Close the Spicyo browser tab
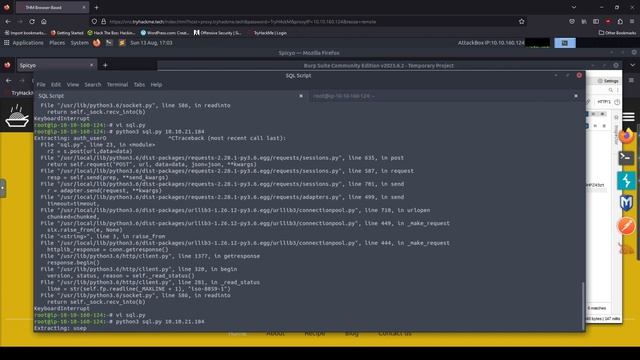640x360 pixels. pyautogui.click(x=91, y=65)
